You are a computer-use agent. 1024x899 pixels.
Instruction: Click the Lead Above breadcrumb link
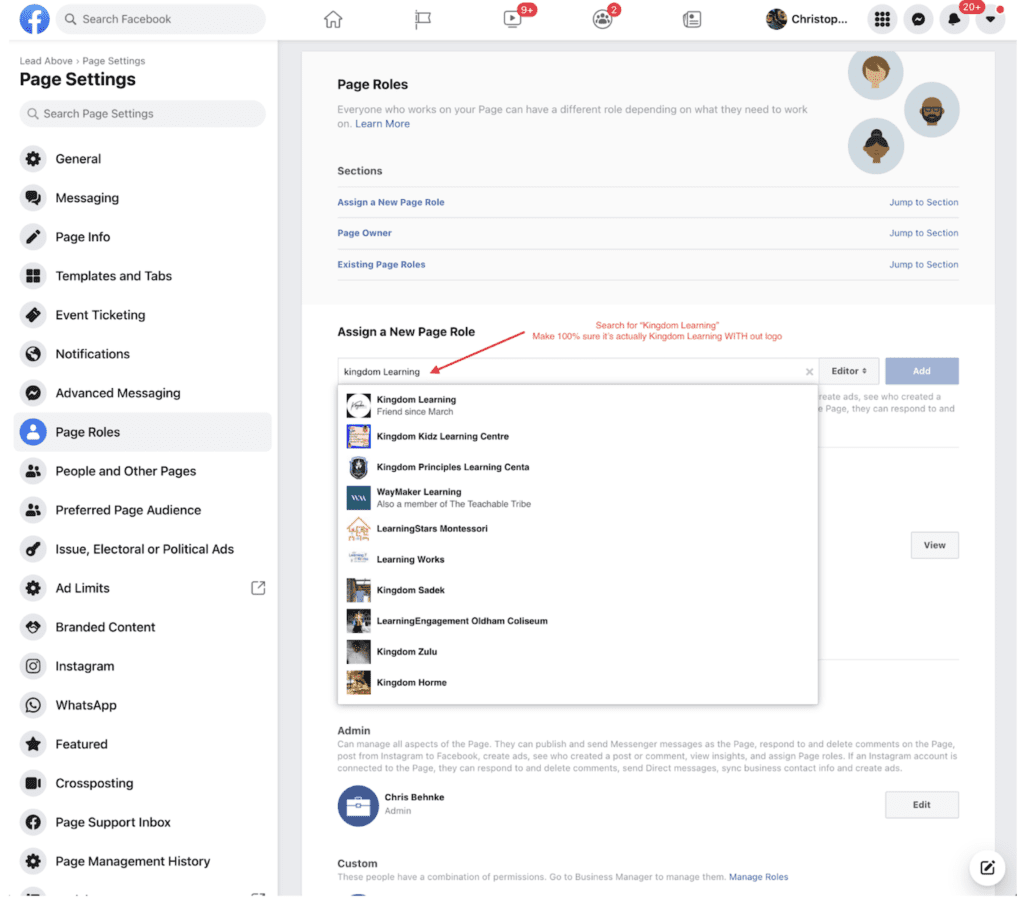point(46,61)
